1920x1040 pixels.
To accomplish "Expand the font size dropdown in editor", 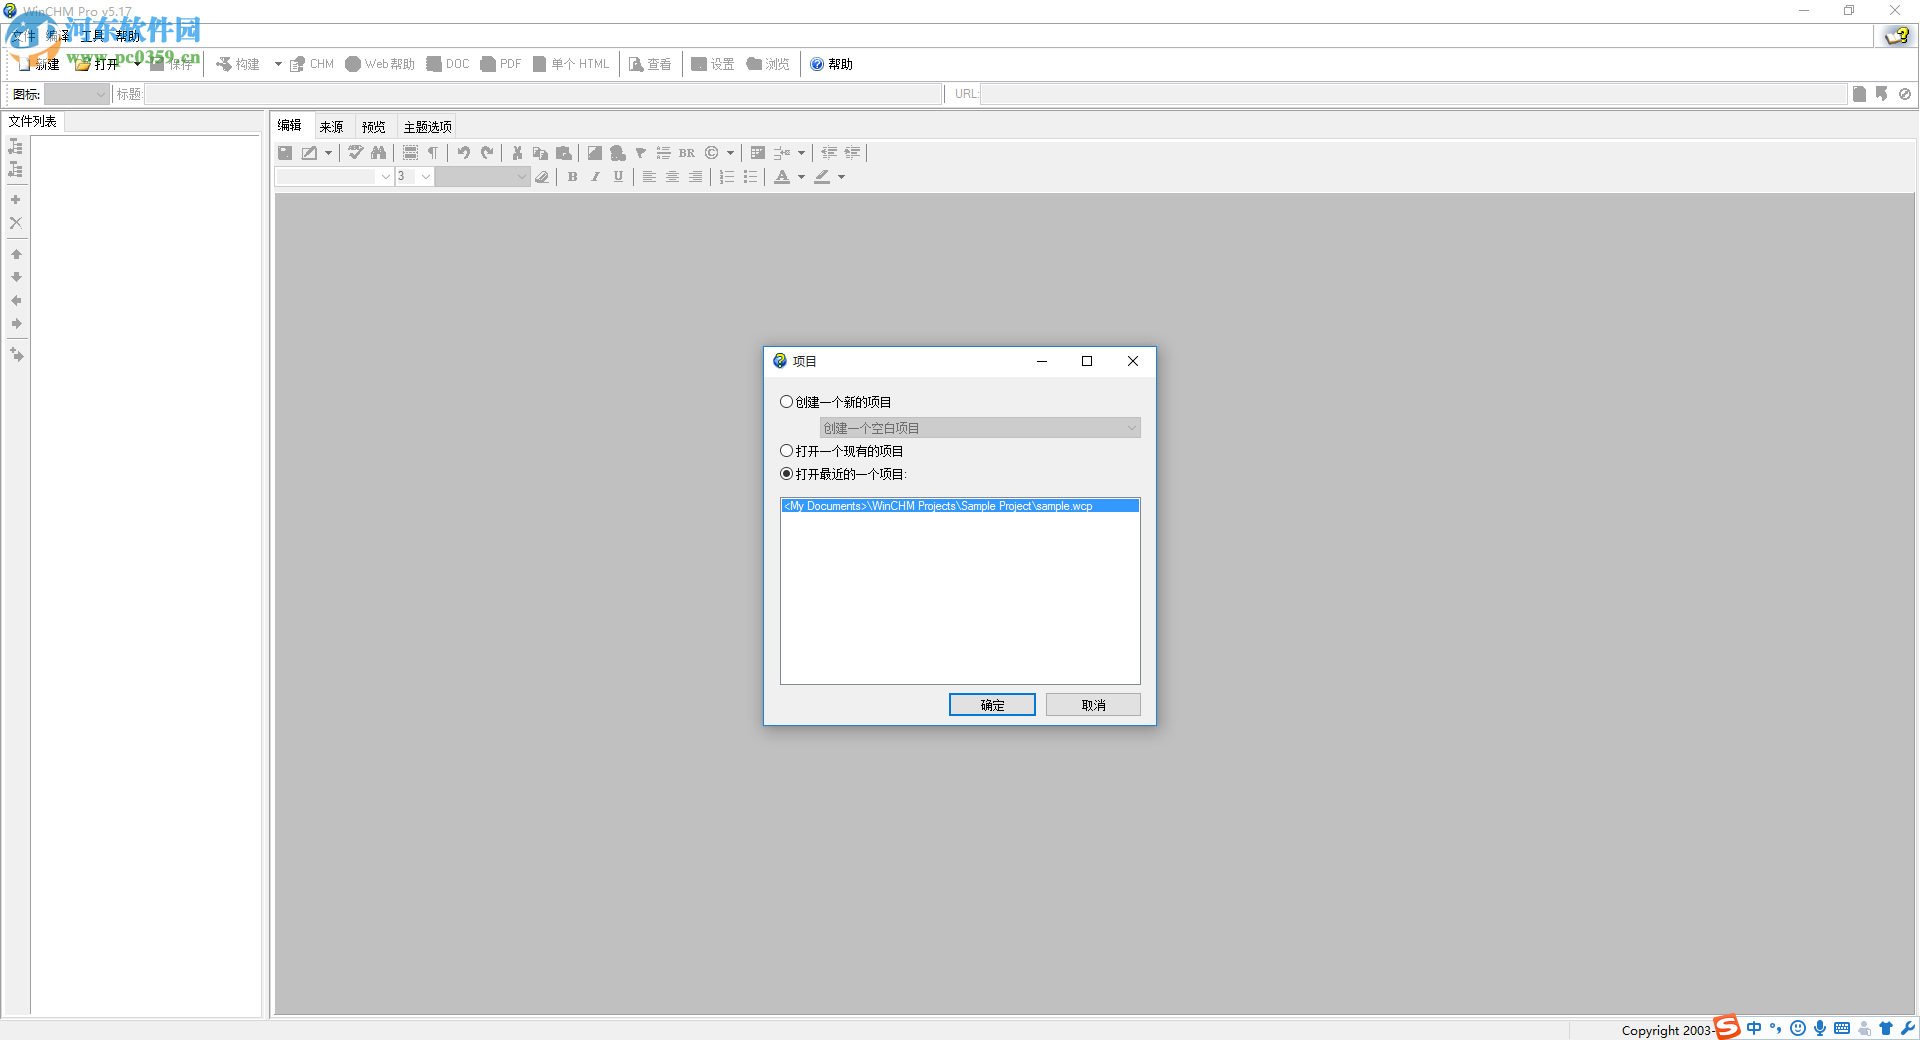I will click(x=424, y=176).
